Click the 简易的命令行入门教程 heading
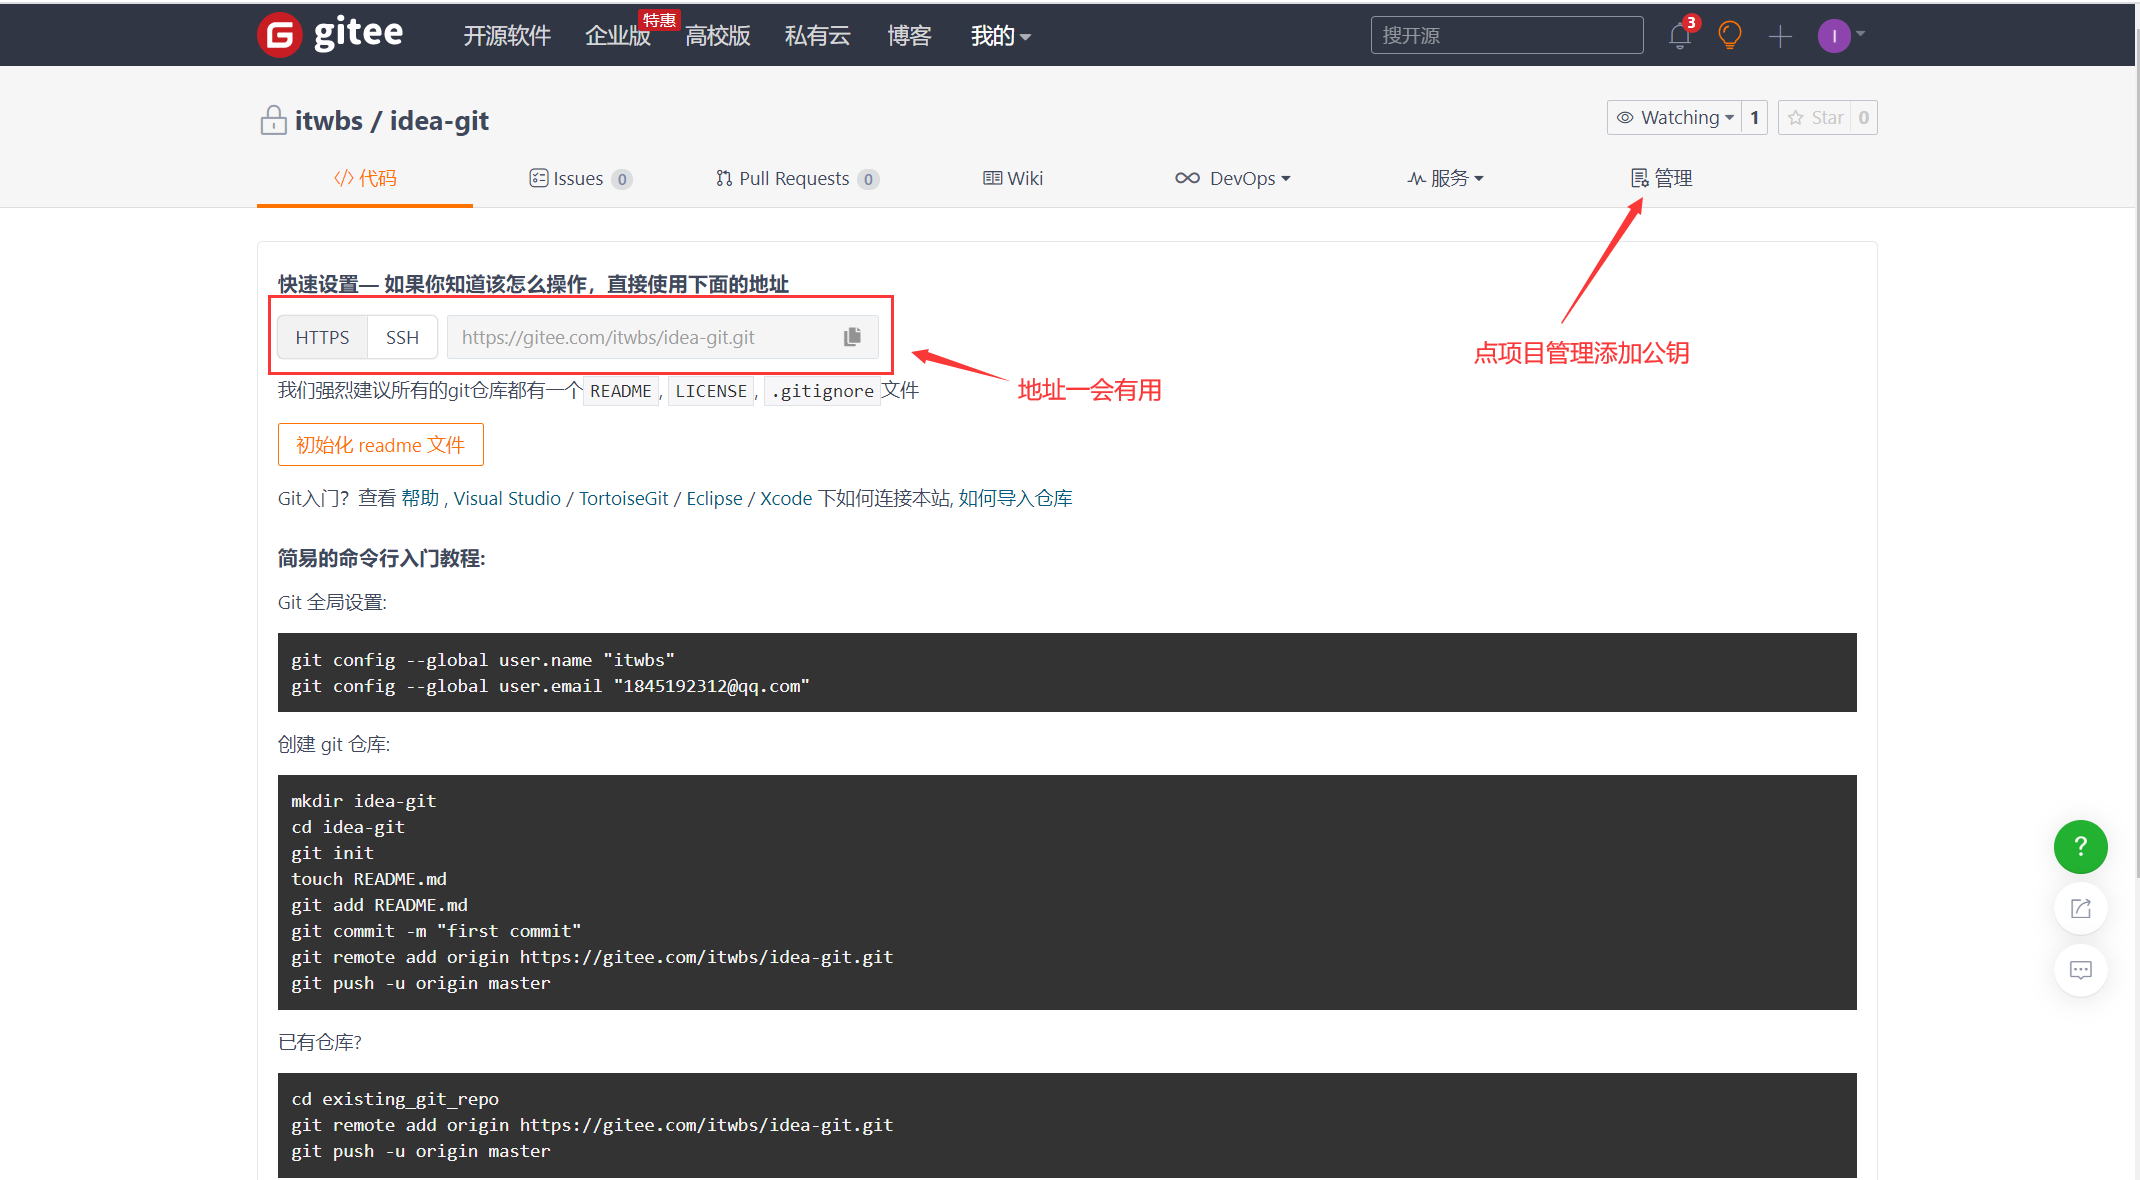This screenshot has width=2140, height=1180. pos(381,558)
